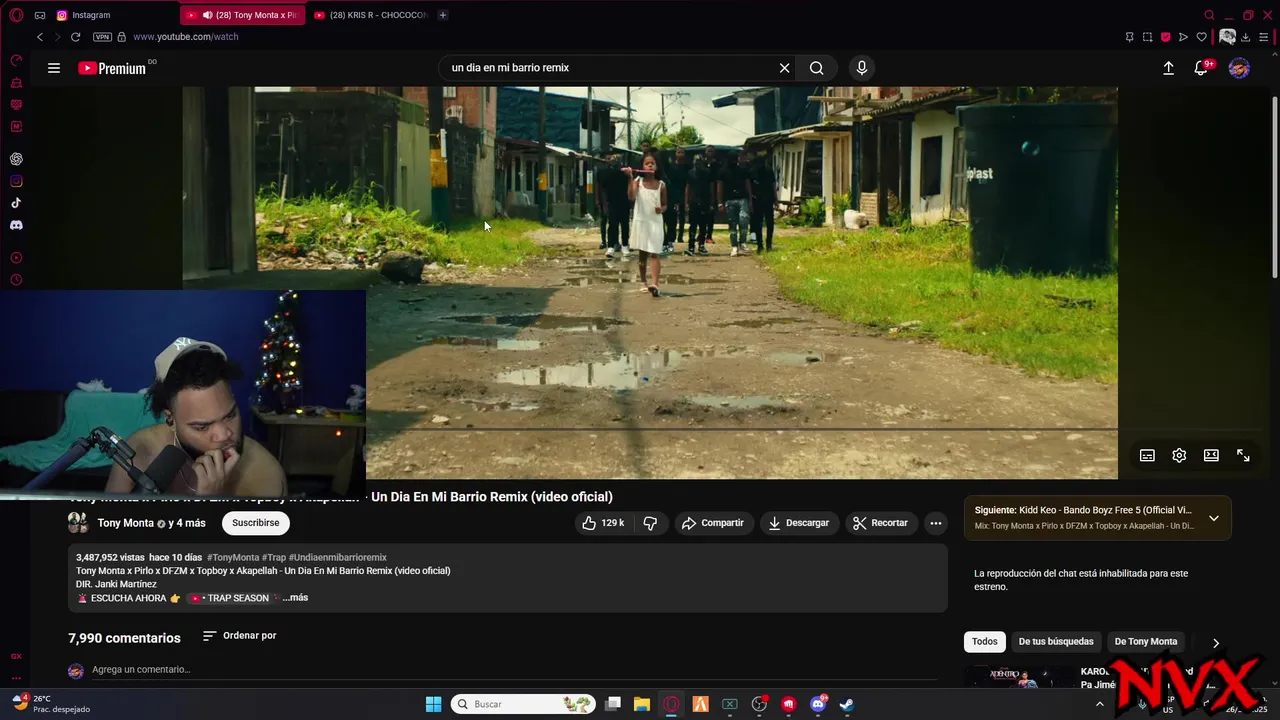The height and width of the screenshot is (720, 1280).
Task: Toggle the VPN badge in address bar
Action: pyautogui.click(x=102, y=37)
